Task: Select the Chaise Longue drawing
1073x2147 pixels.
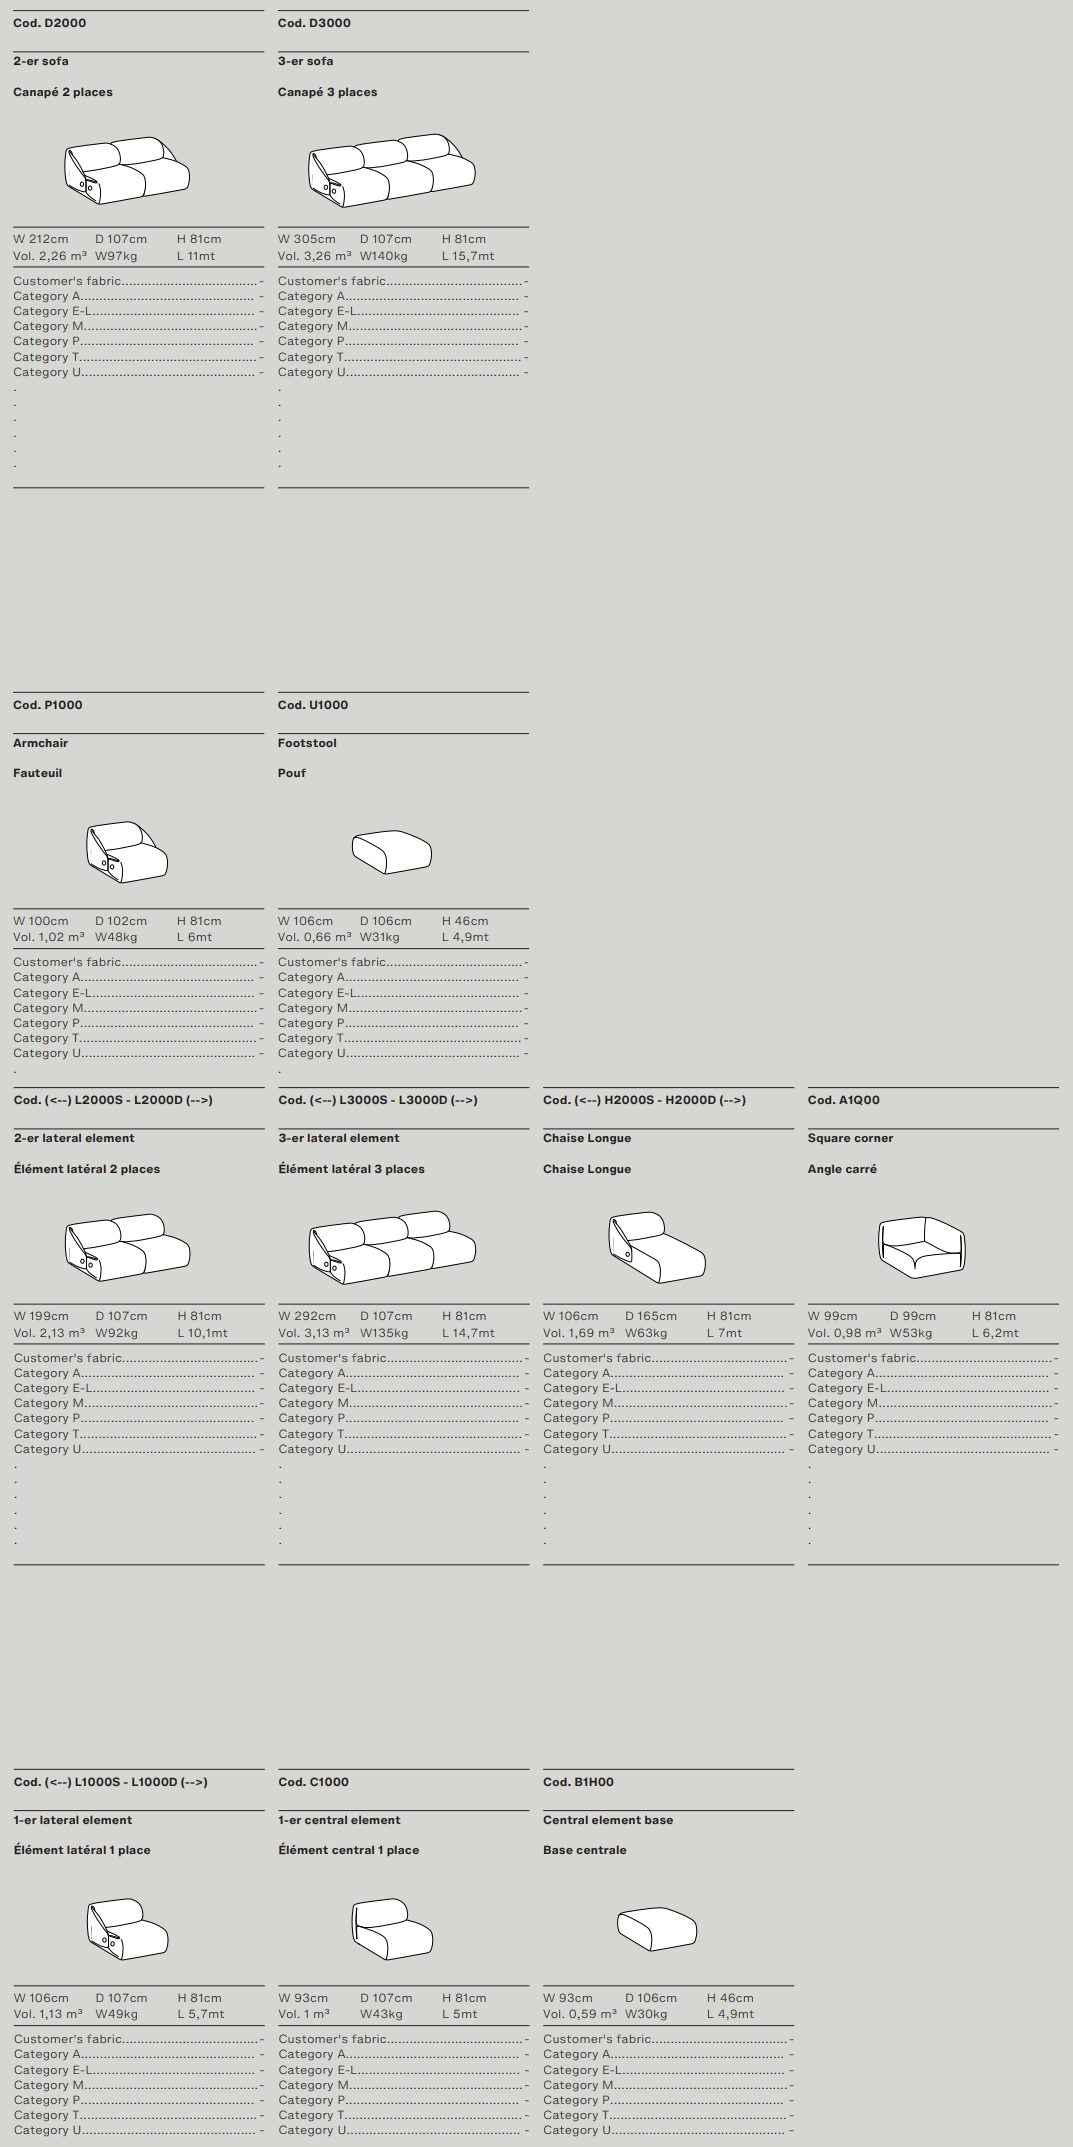Action: [657, 1247]
